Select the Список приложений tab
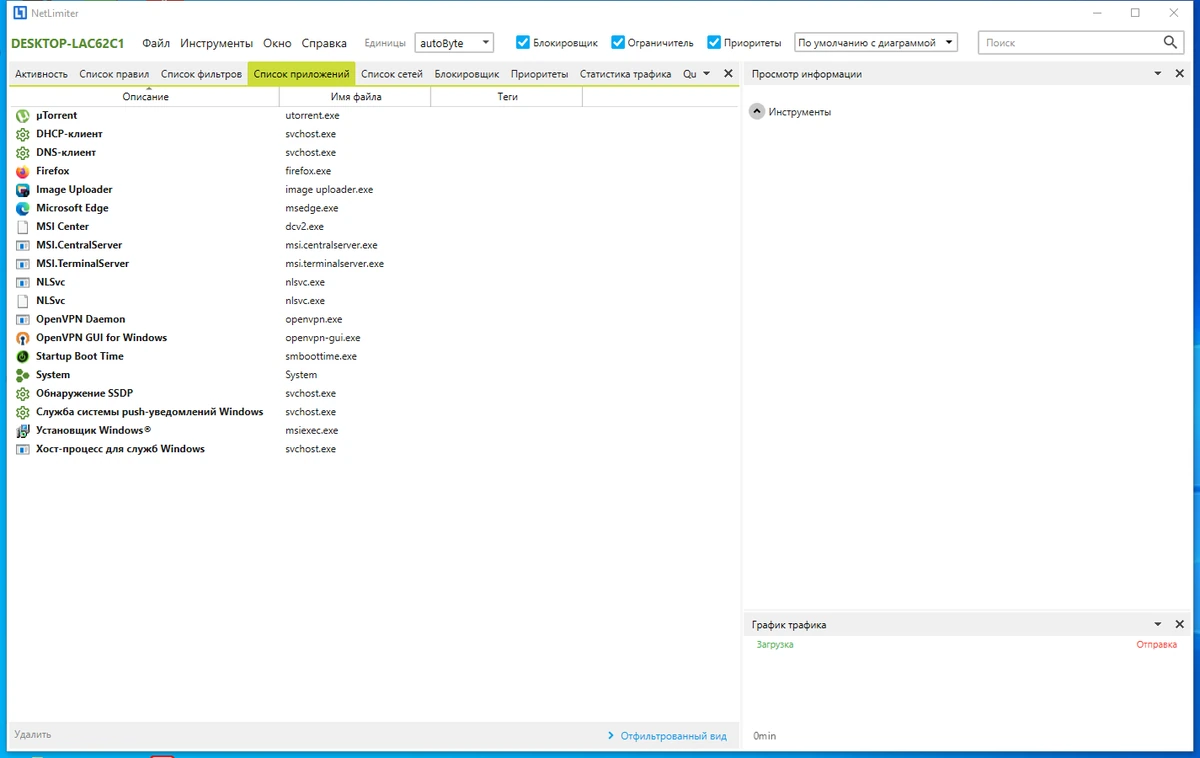The width and height of the screenshot is (1200, 758). (x=301, y=74)
